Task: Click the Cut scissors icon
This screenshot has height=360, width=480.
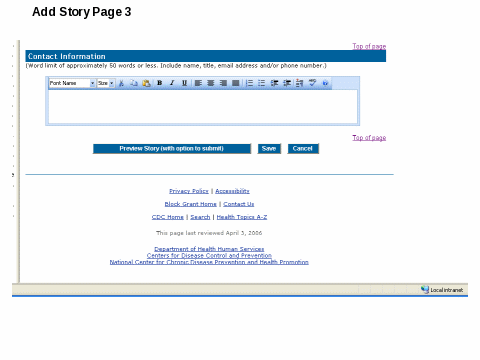Action: [x=122, y=83]
